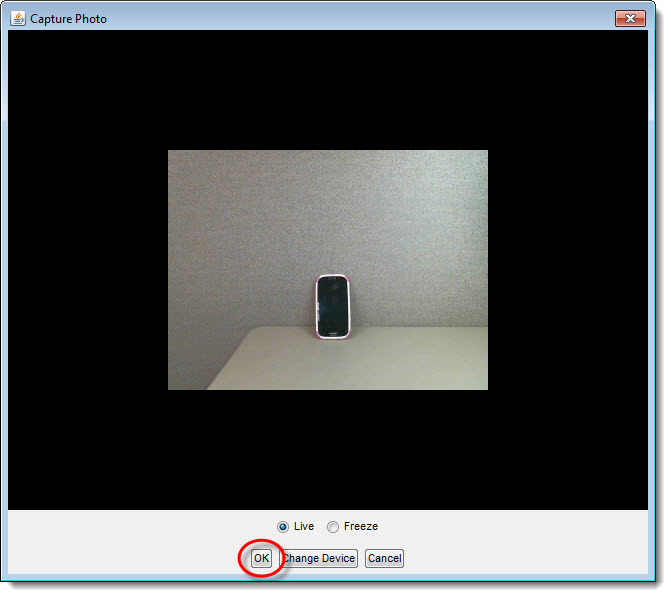671x597 pixels.
Task: Open the Change Device button
Action: (319, 558)
